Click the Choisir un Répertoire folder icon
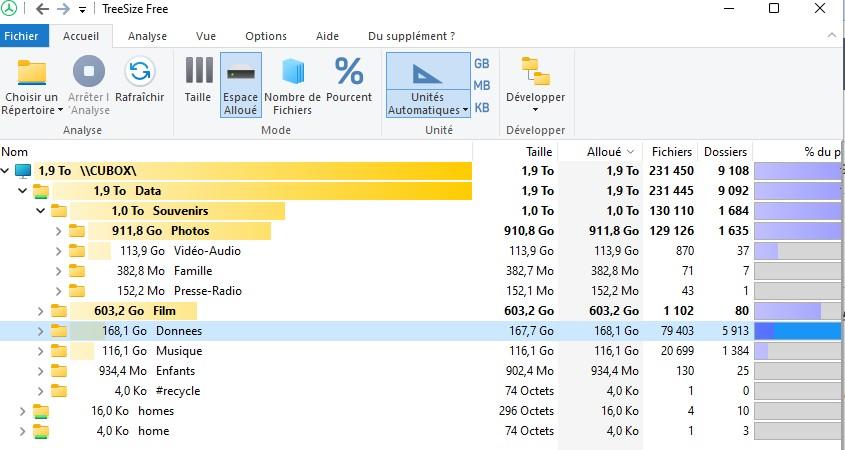This screenshot has width=845, height=450. [x=32, y=72]
